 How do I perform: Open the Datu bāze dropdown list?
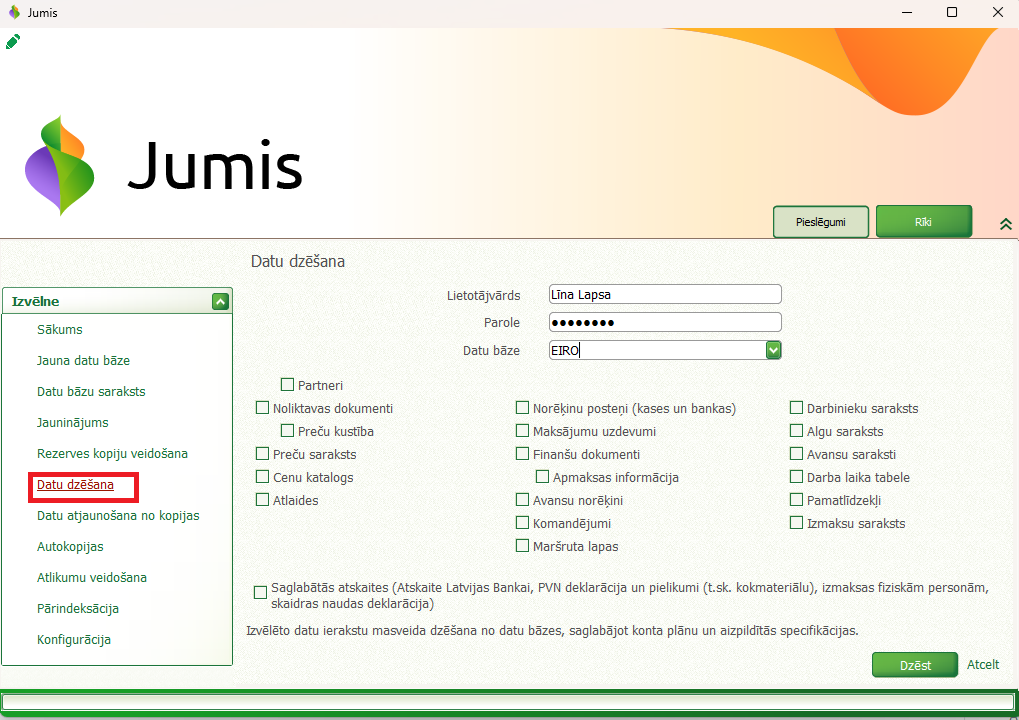tap(773, 350)
